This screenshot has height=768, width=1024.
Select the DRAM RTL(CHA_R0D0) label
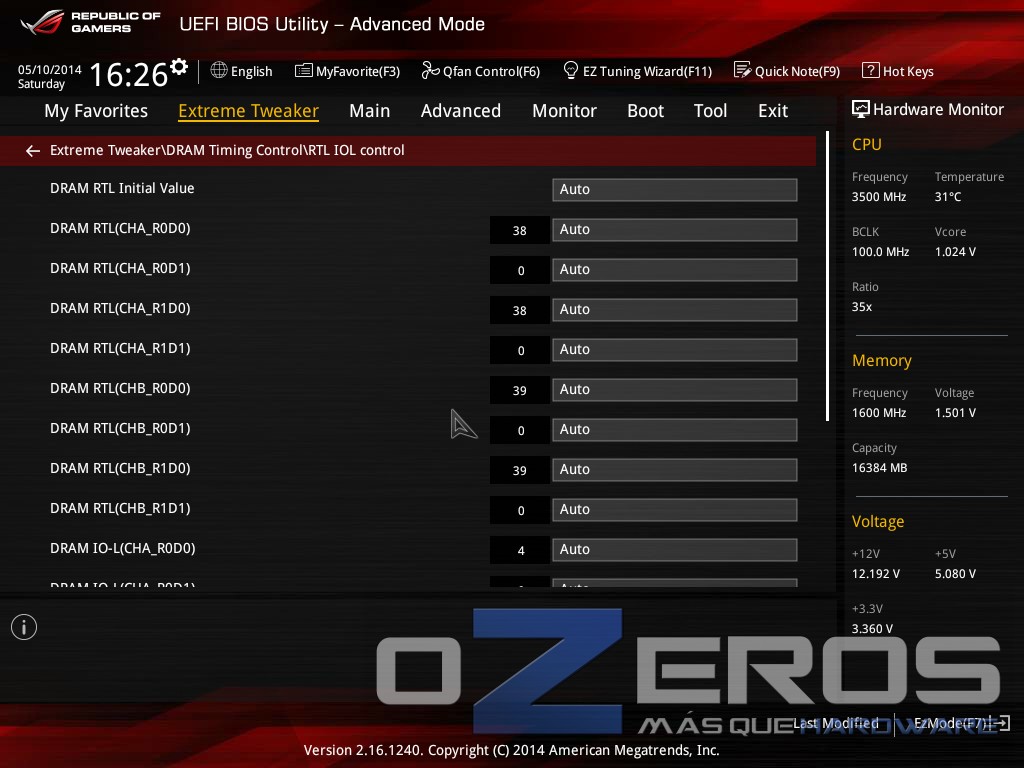(x=120, y=229)
